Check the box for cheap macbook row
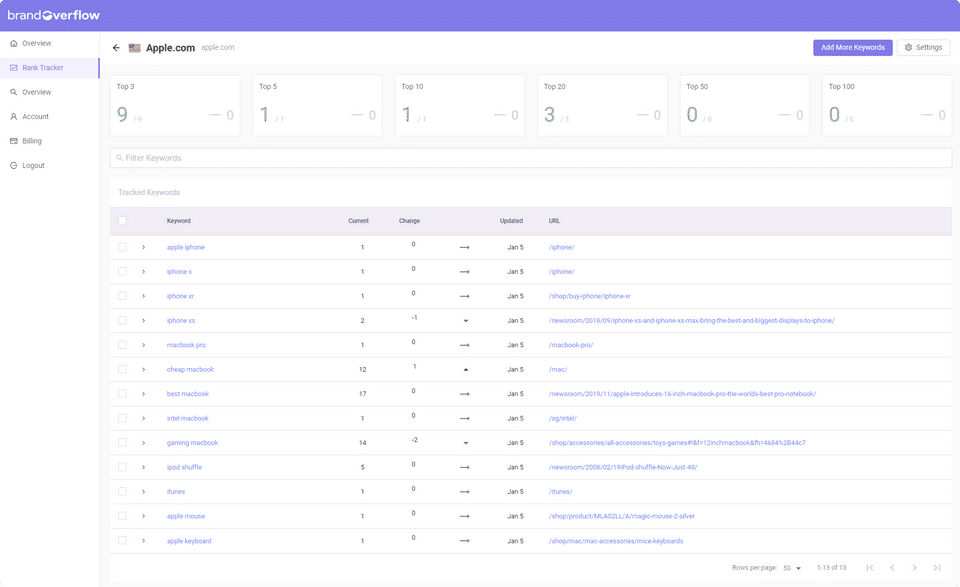 point(122,370)
